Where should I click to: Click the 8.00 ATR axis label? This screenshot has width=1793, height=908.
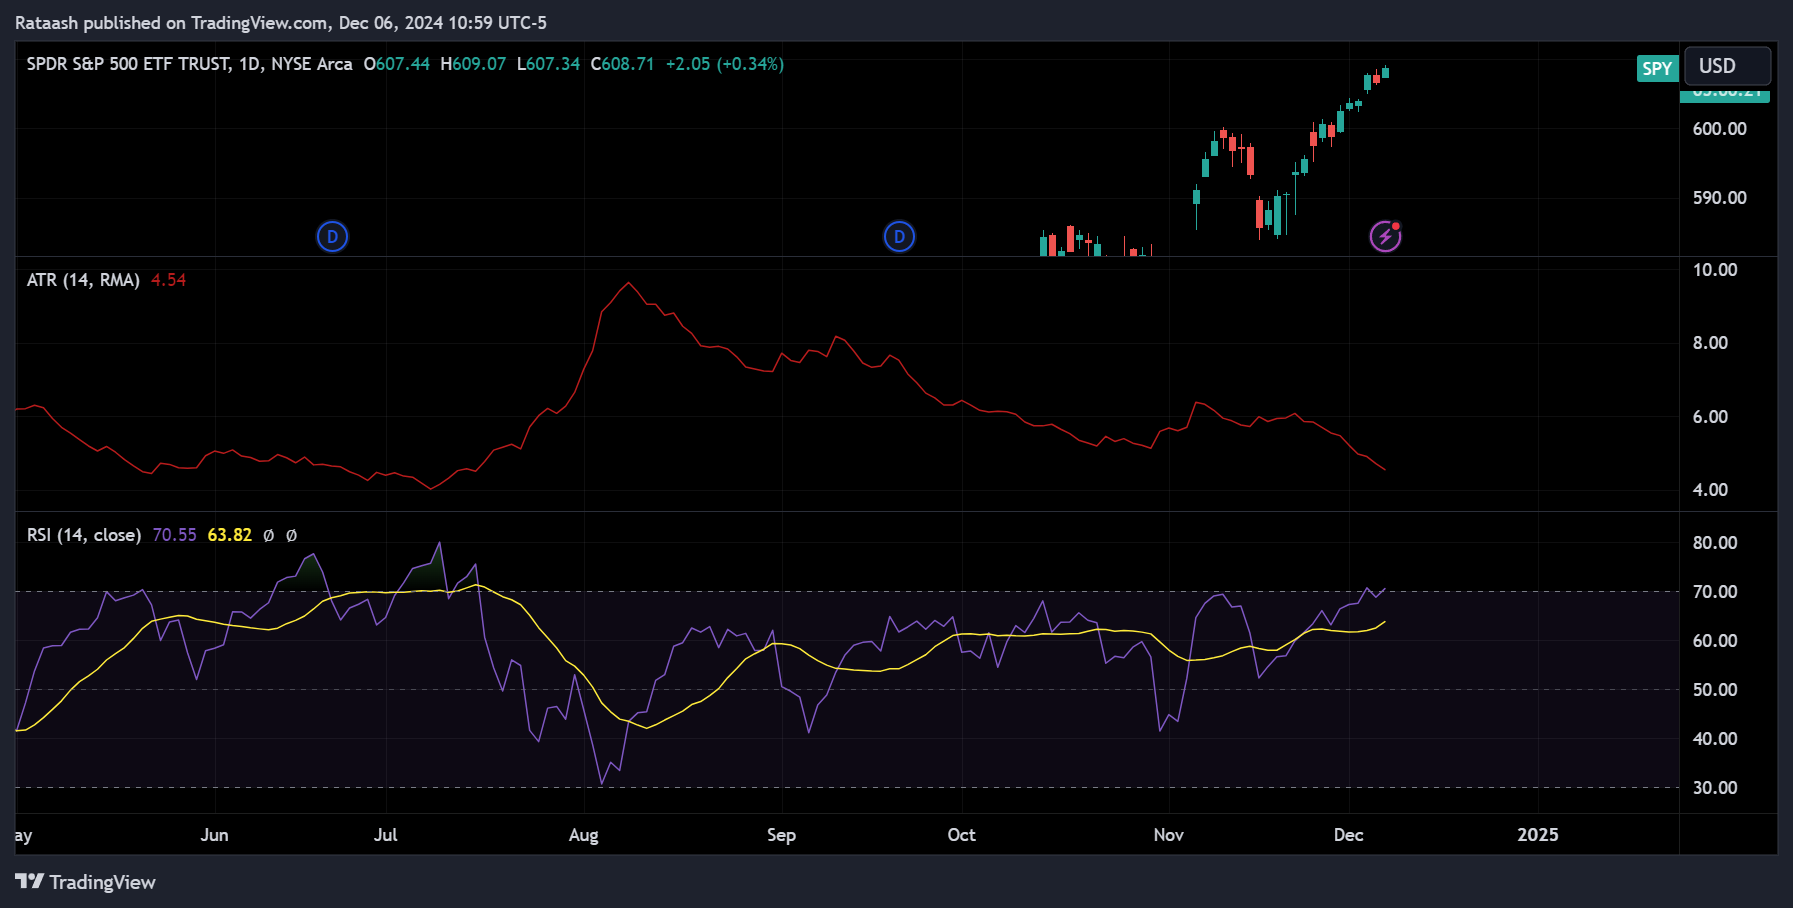[x=1710, y=343]
